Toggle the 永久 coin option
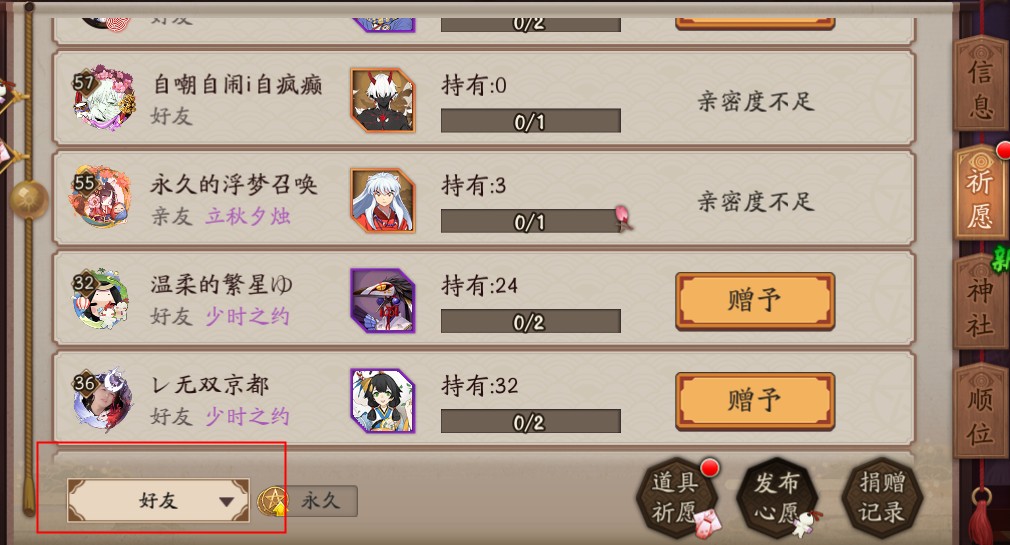The image size is (1010, 545). point(308,501)
